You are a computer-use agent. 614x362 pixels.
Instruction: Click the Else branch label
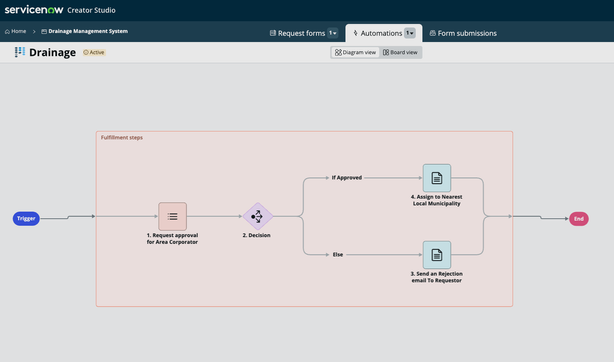pyautogui.click(x=338, y=255)
